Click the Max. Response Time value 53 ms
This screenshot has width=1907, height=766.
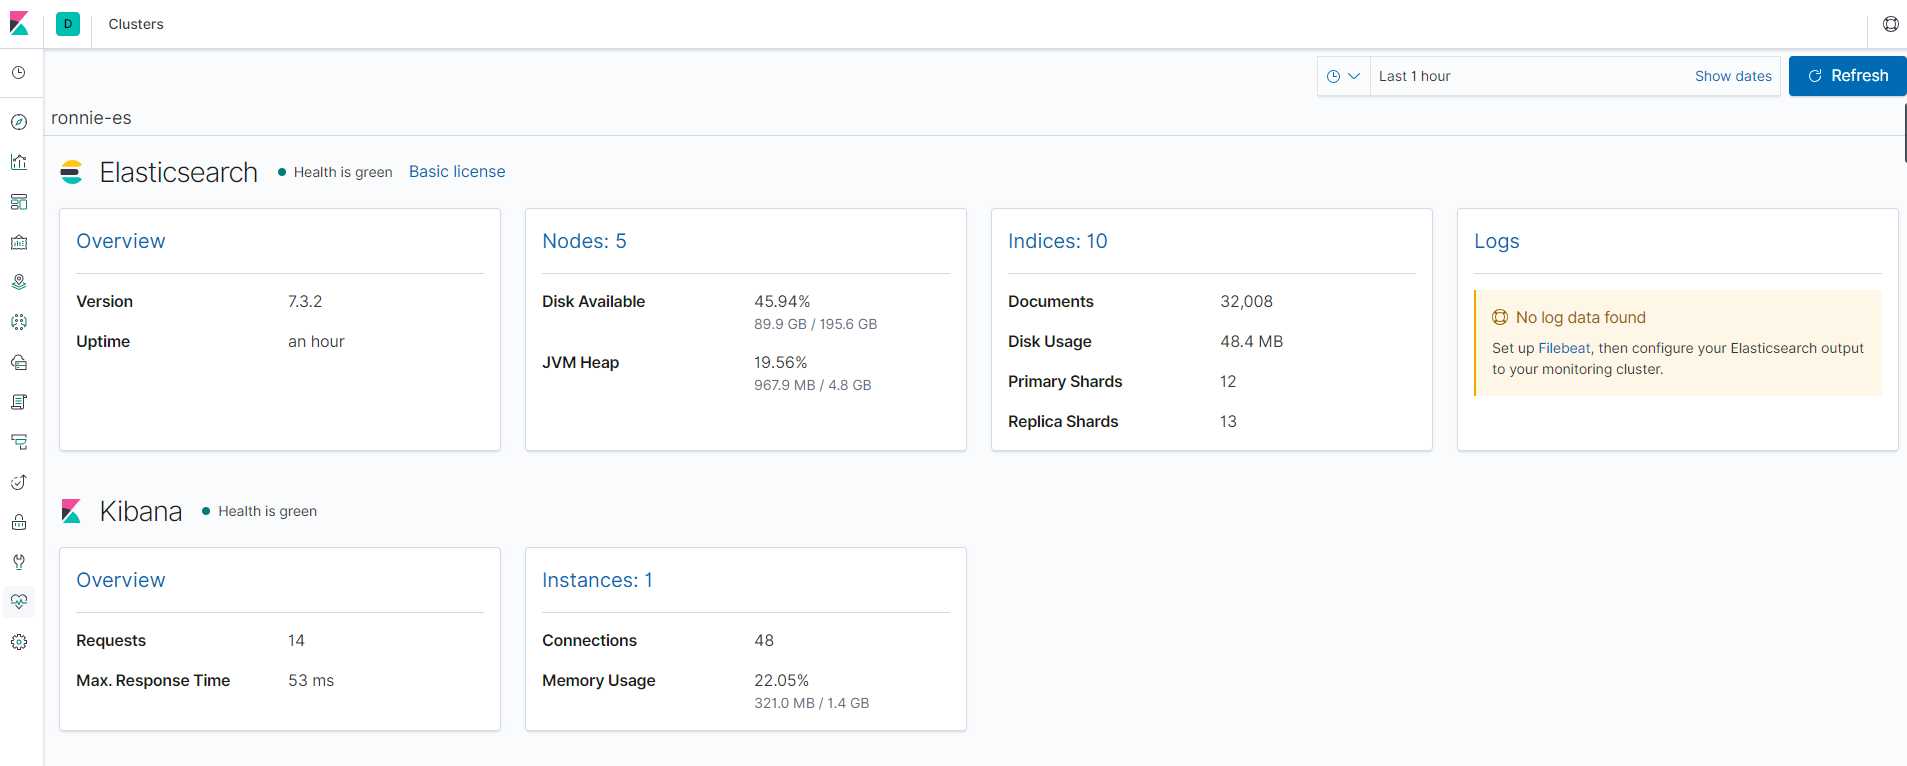[x=311, y=680]
